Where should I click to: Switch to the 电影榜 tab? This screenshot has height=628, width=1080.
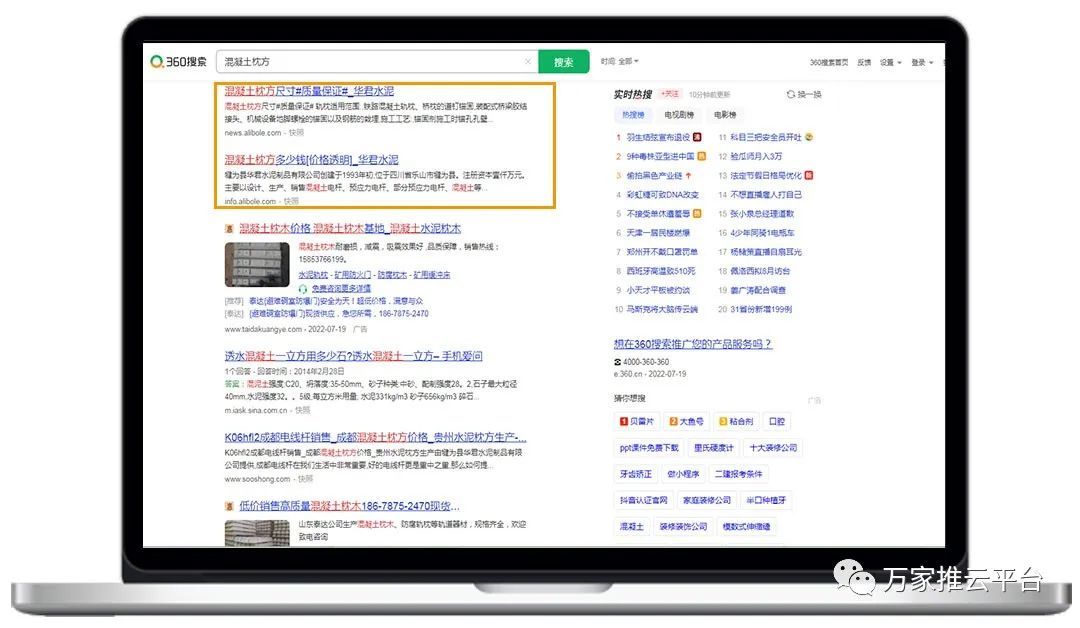(724, 116)
